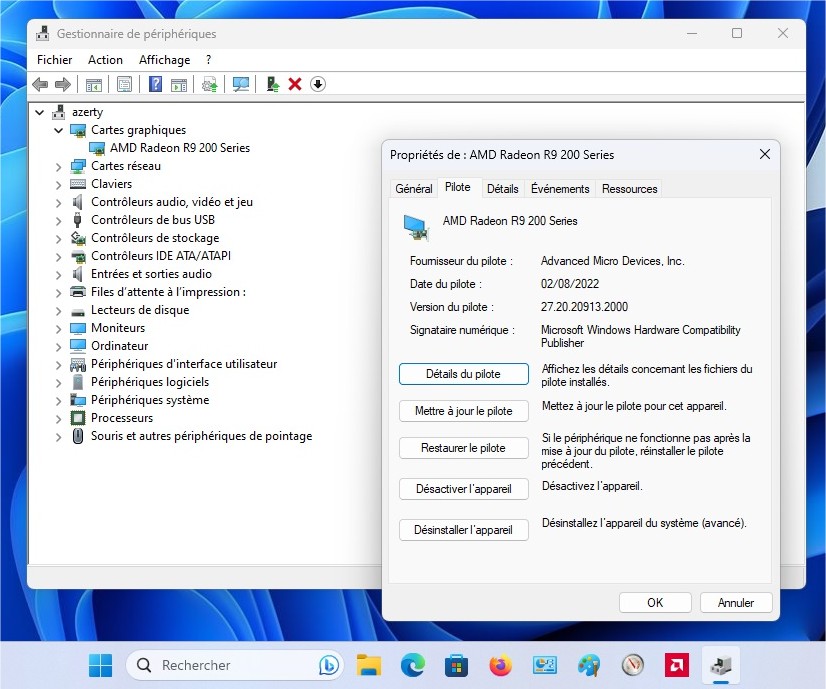Launch Microsoft Edge from the taskbar

tap(413, 665)
